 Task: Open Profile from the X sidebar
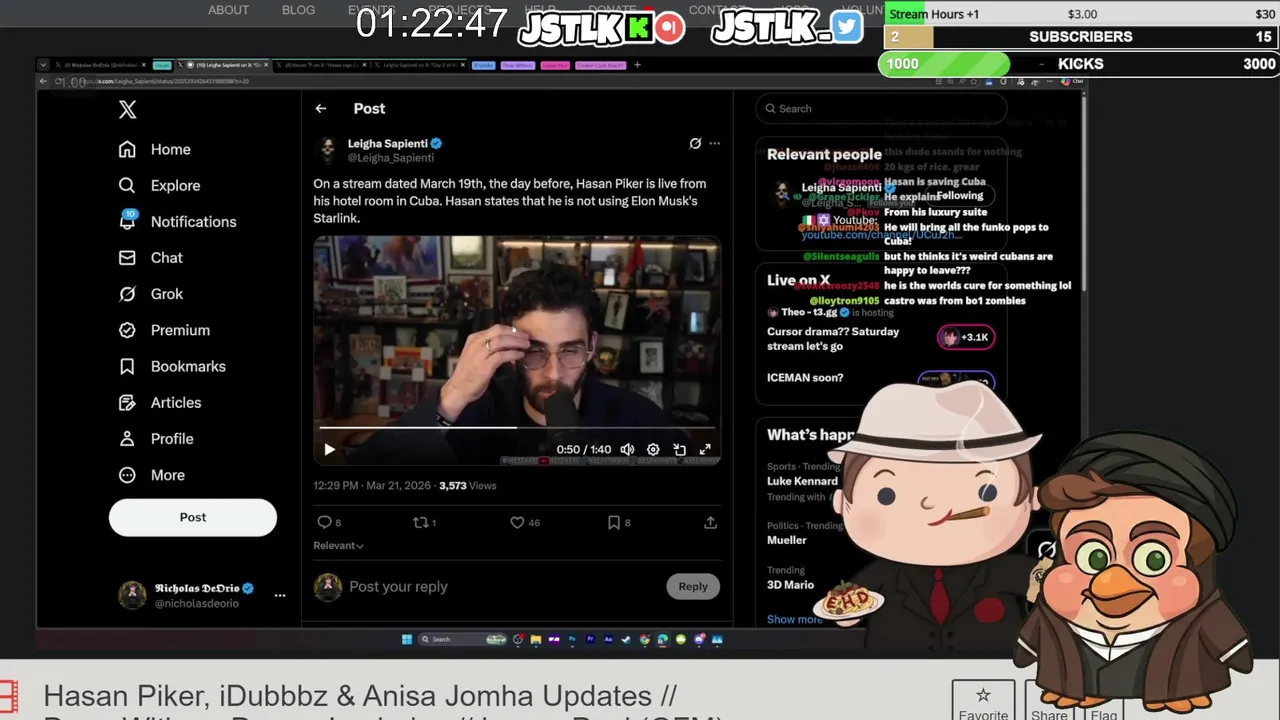(x=157, y=438)
